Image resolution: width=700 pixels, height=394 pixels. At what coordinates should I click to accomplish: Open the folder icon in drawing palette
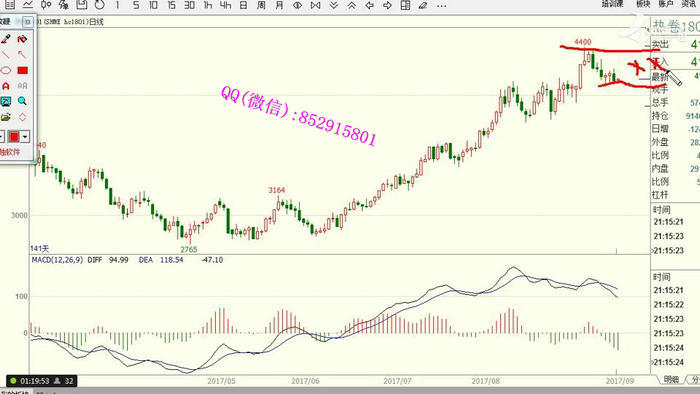click(x=6, y=117)
